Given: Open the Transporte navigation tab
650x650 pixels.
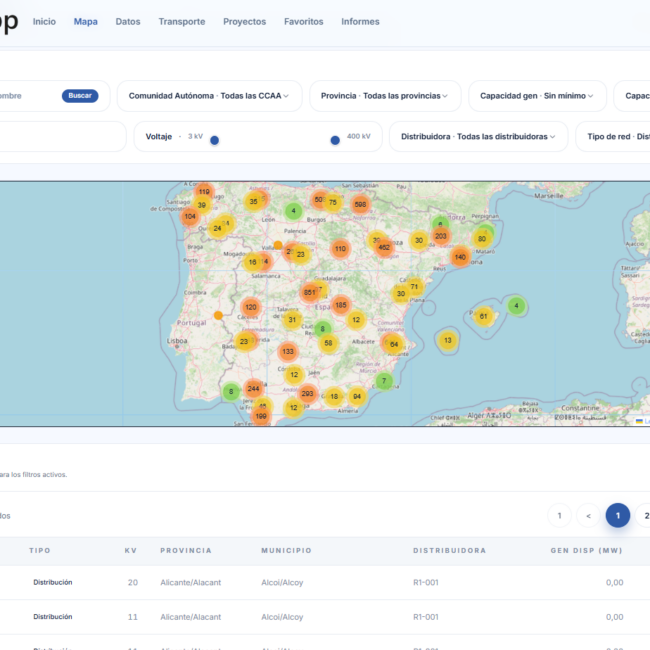Looking at the screenshot, I should coord(182,22).
